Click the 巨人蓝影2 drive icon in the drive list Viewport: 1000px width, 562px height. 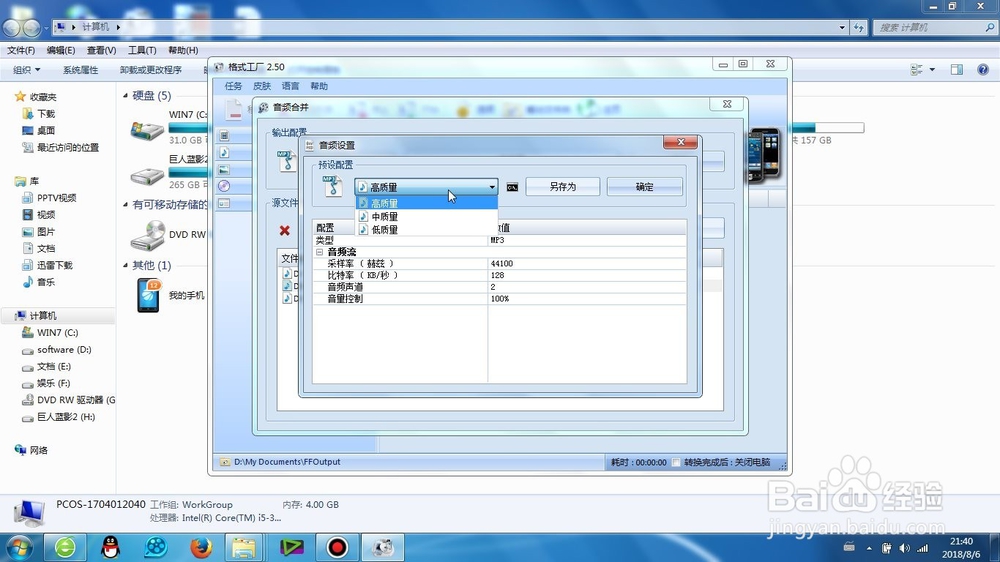(x=147, y=175)
